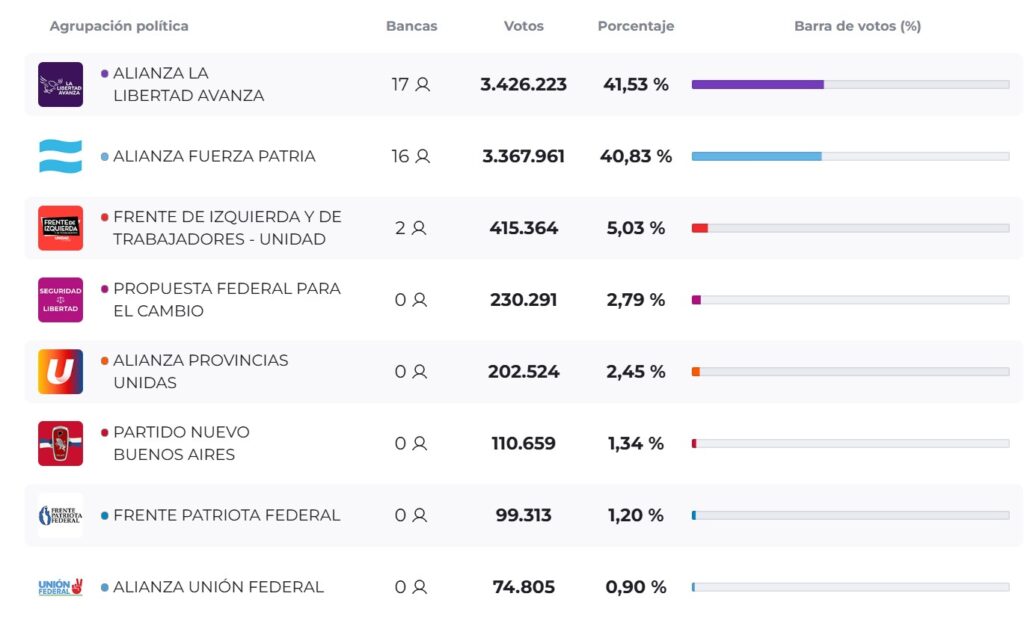Click the 'Agrupación política' column header

coord(119,26)
